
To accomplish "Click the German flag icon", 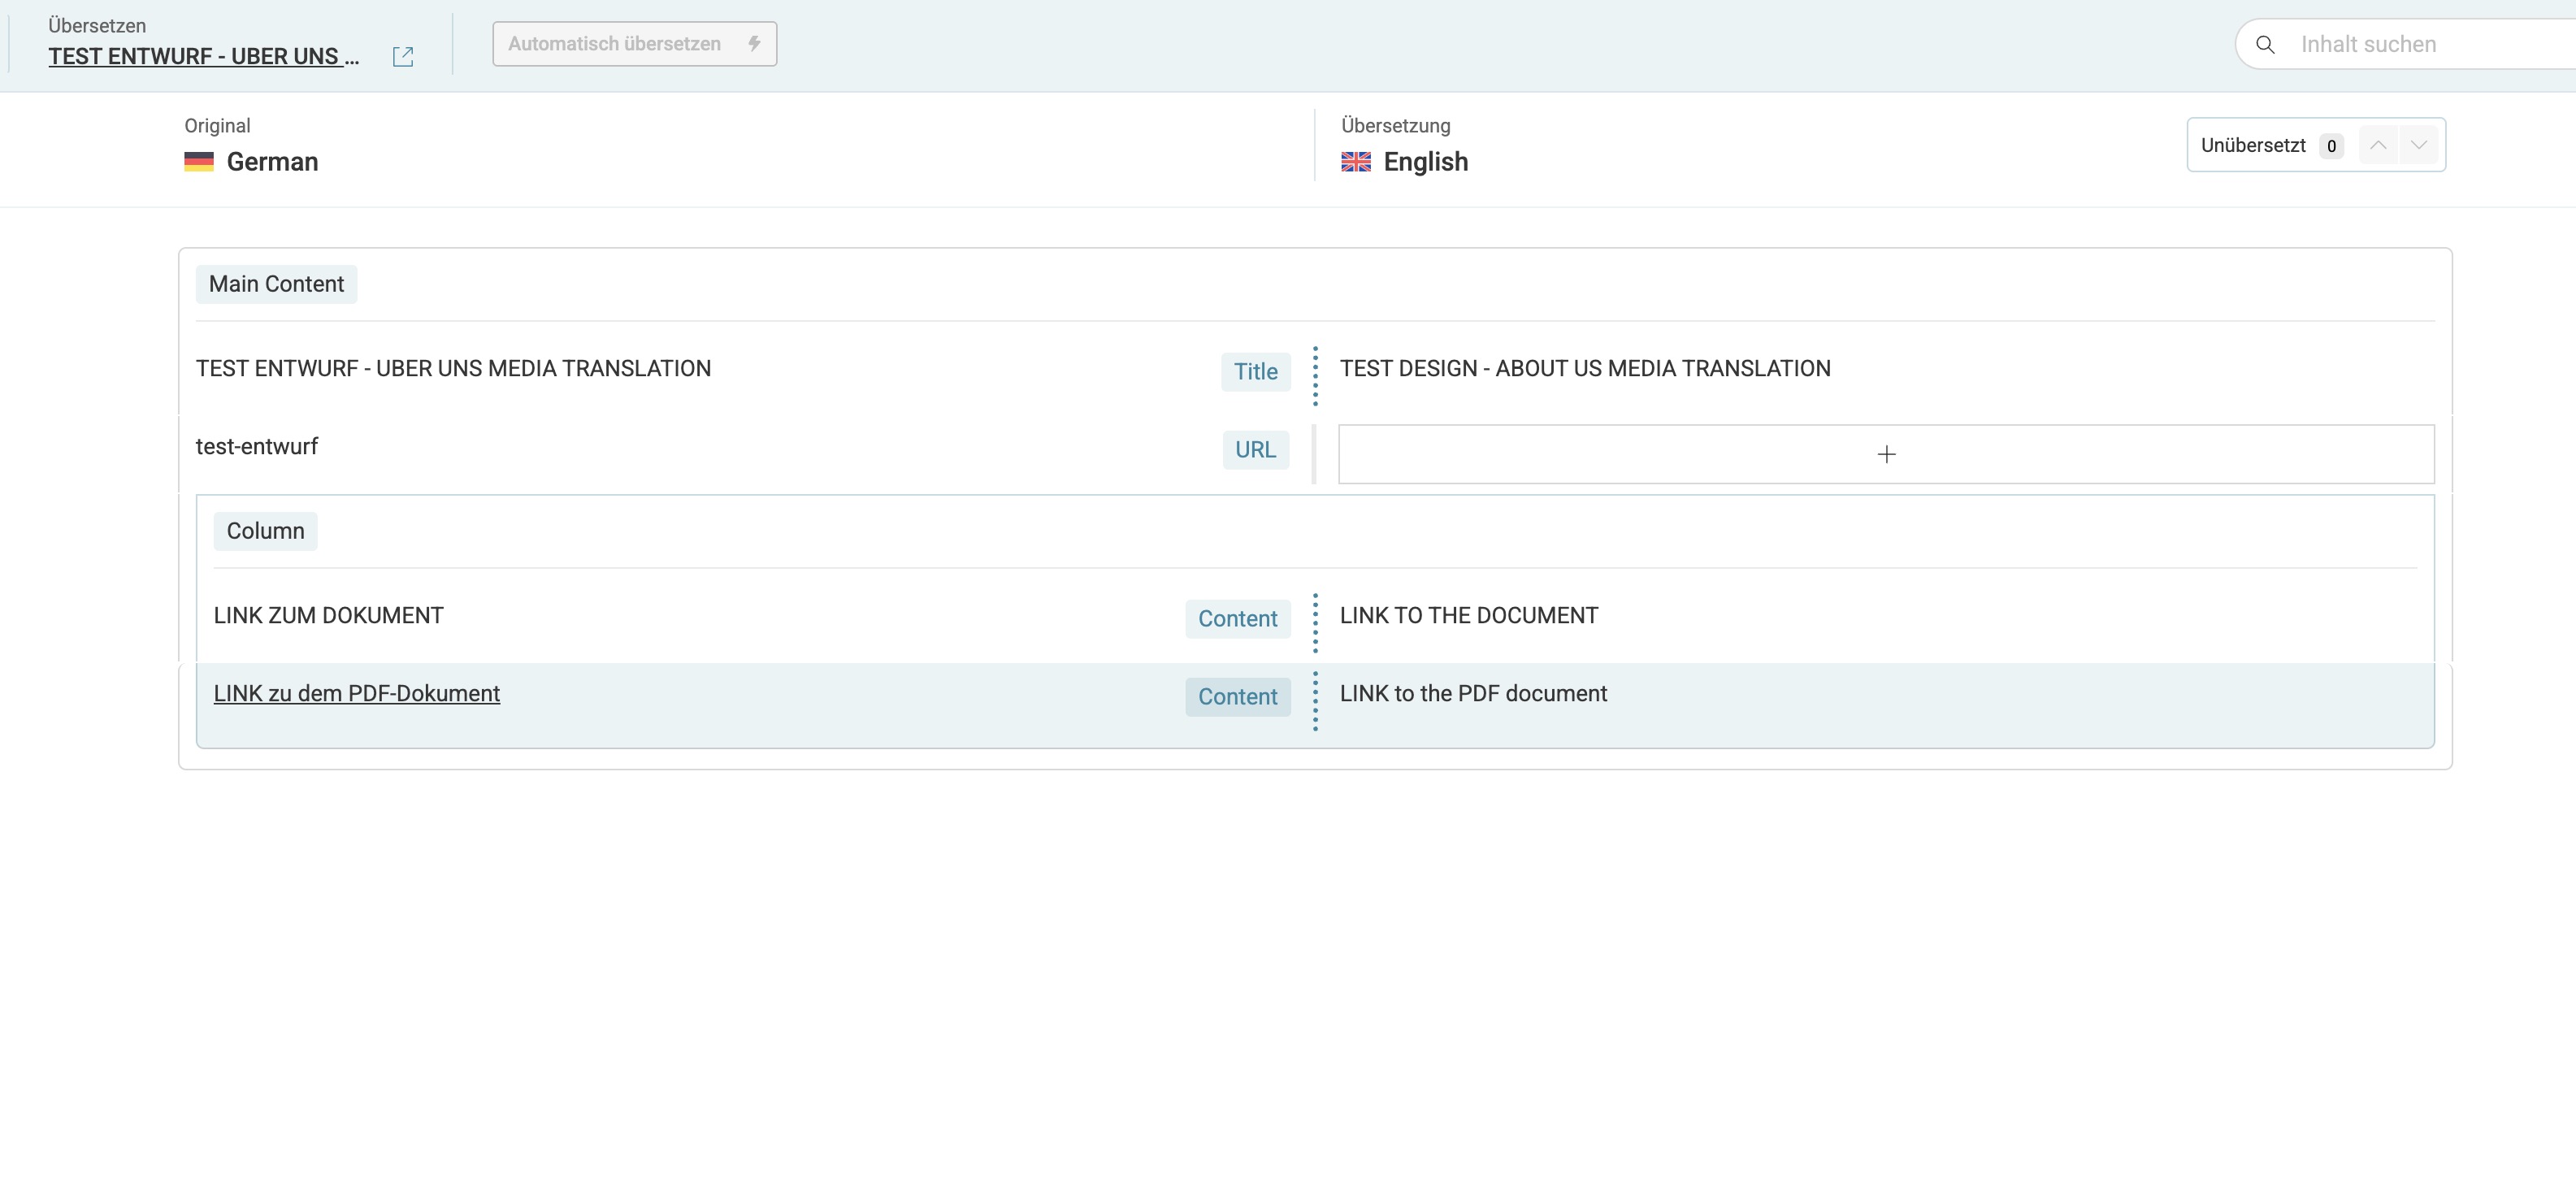I will click(x=199, y=162).
